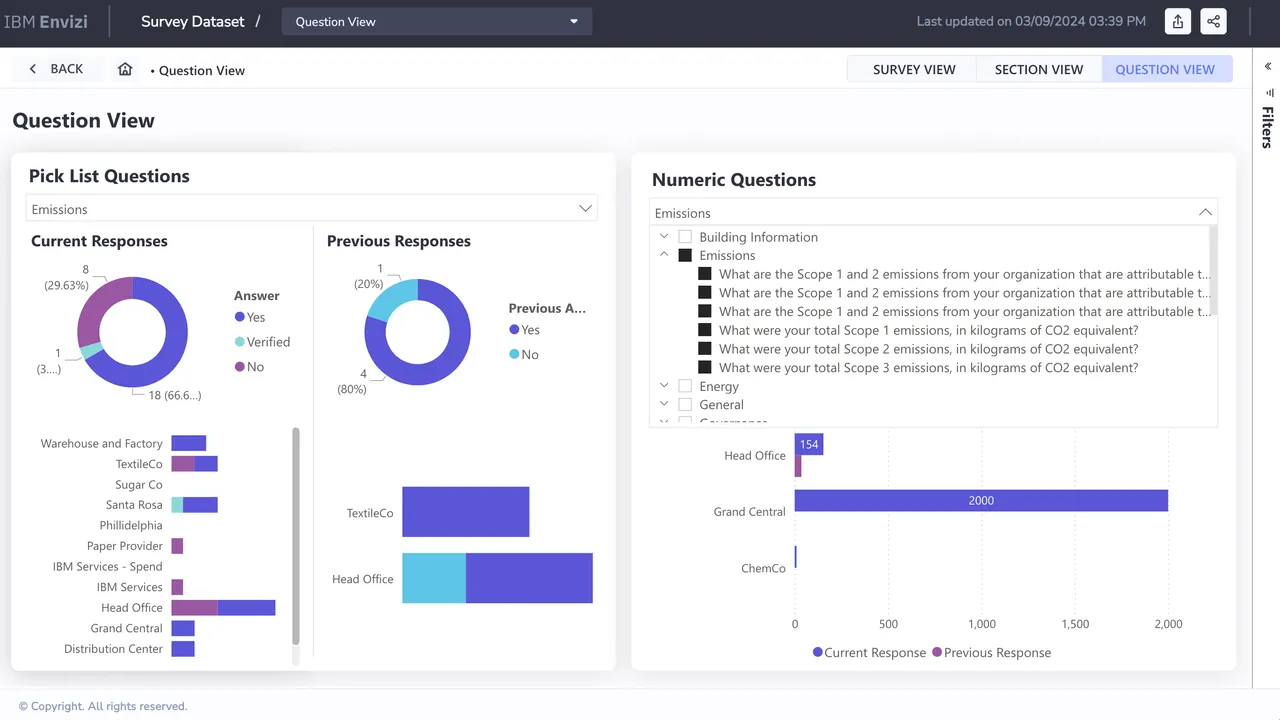1280x720 pixels.
Task: Uncheck total Scope 2 emissions question checkbox
Action: [705, 349]
